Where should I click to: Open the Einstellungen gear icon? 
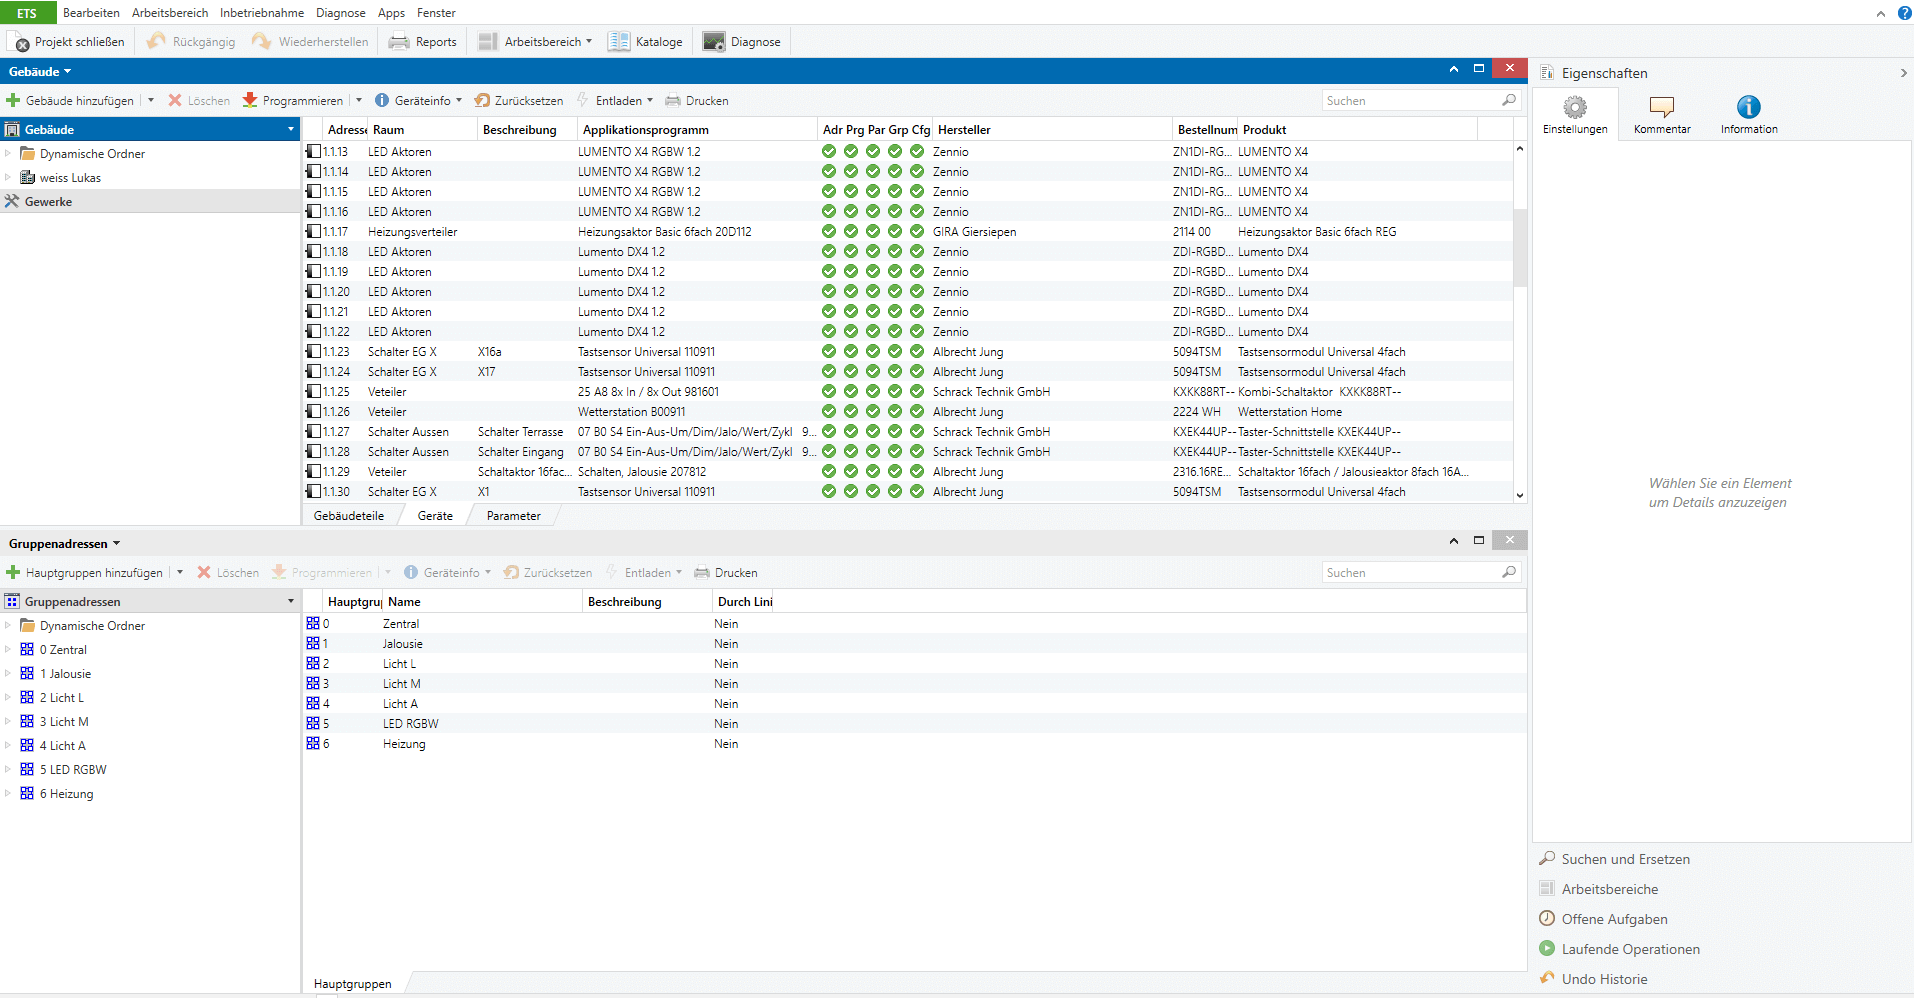[x=1575, y=107]
